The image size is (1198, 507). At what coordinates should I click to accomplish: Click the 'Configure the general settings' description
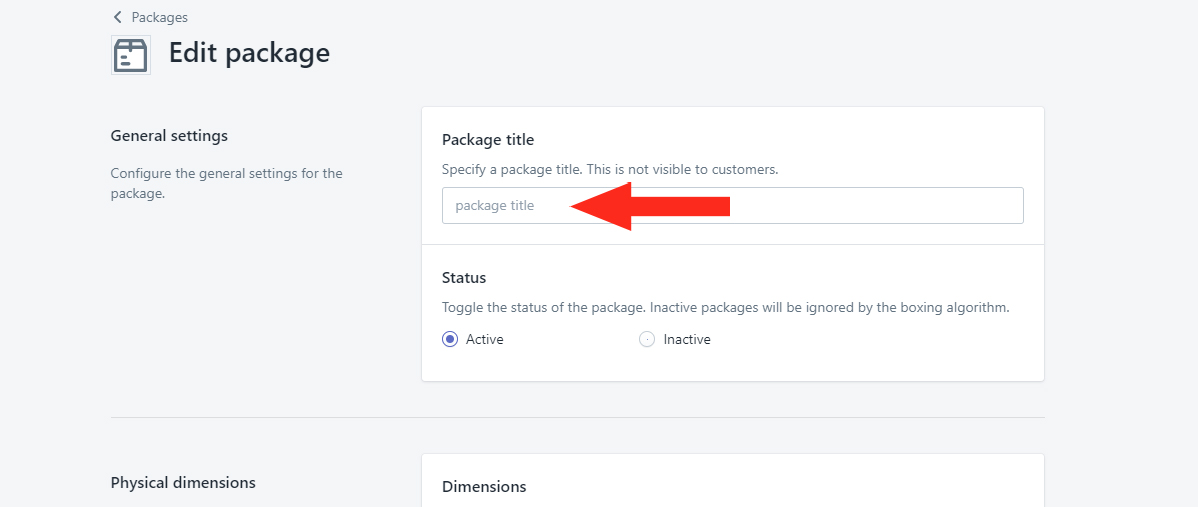click(x=227, y=183)
